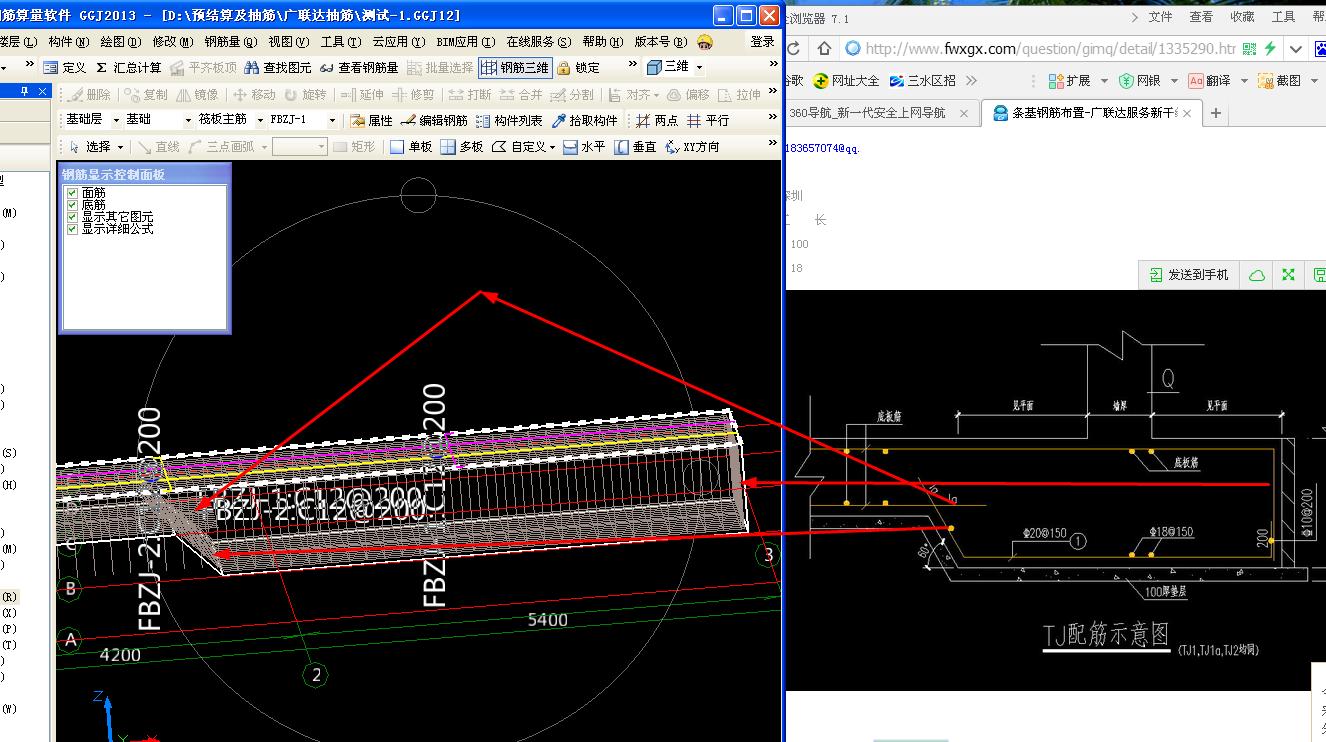Viewport: 1326px width, 742px height.
Task: Open 绘图(D) menu
Action: coord(120,42)
